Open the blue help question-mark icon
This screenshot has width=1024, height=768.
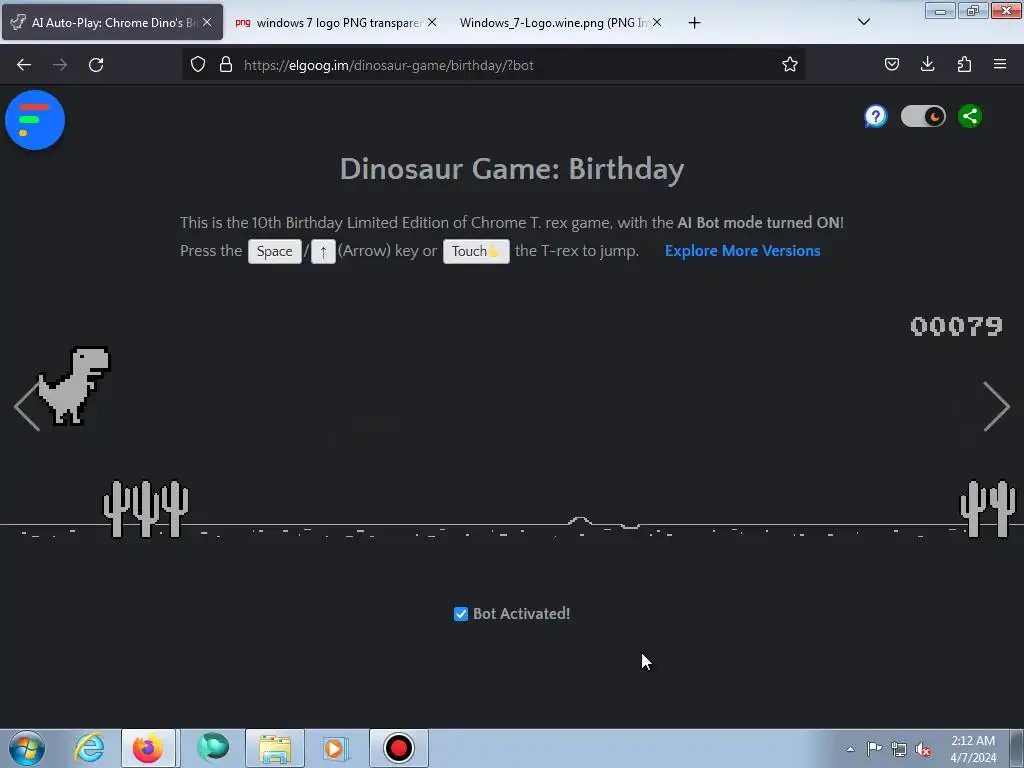click(x=876, y=116)
